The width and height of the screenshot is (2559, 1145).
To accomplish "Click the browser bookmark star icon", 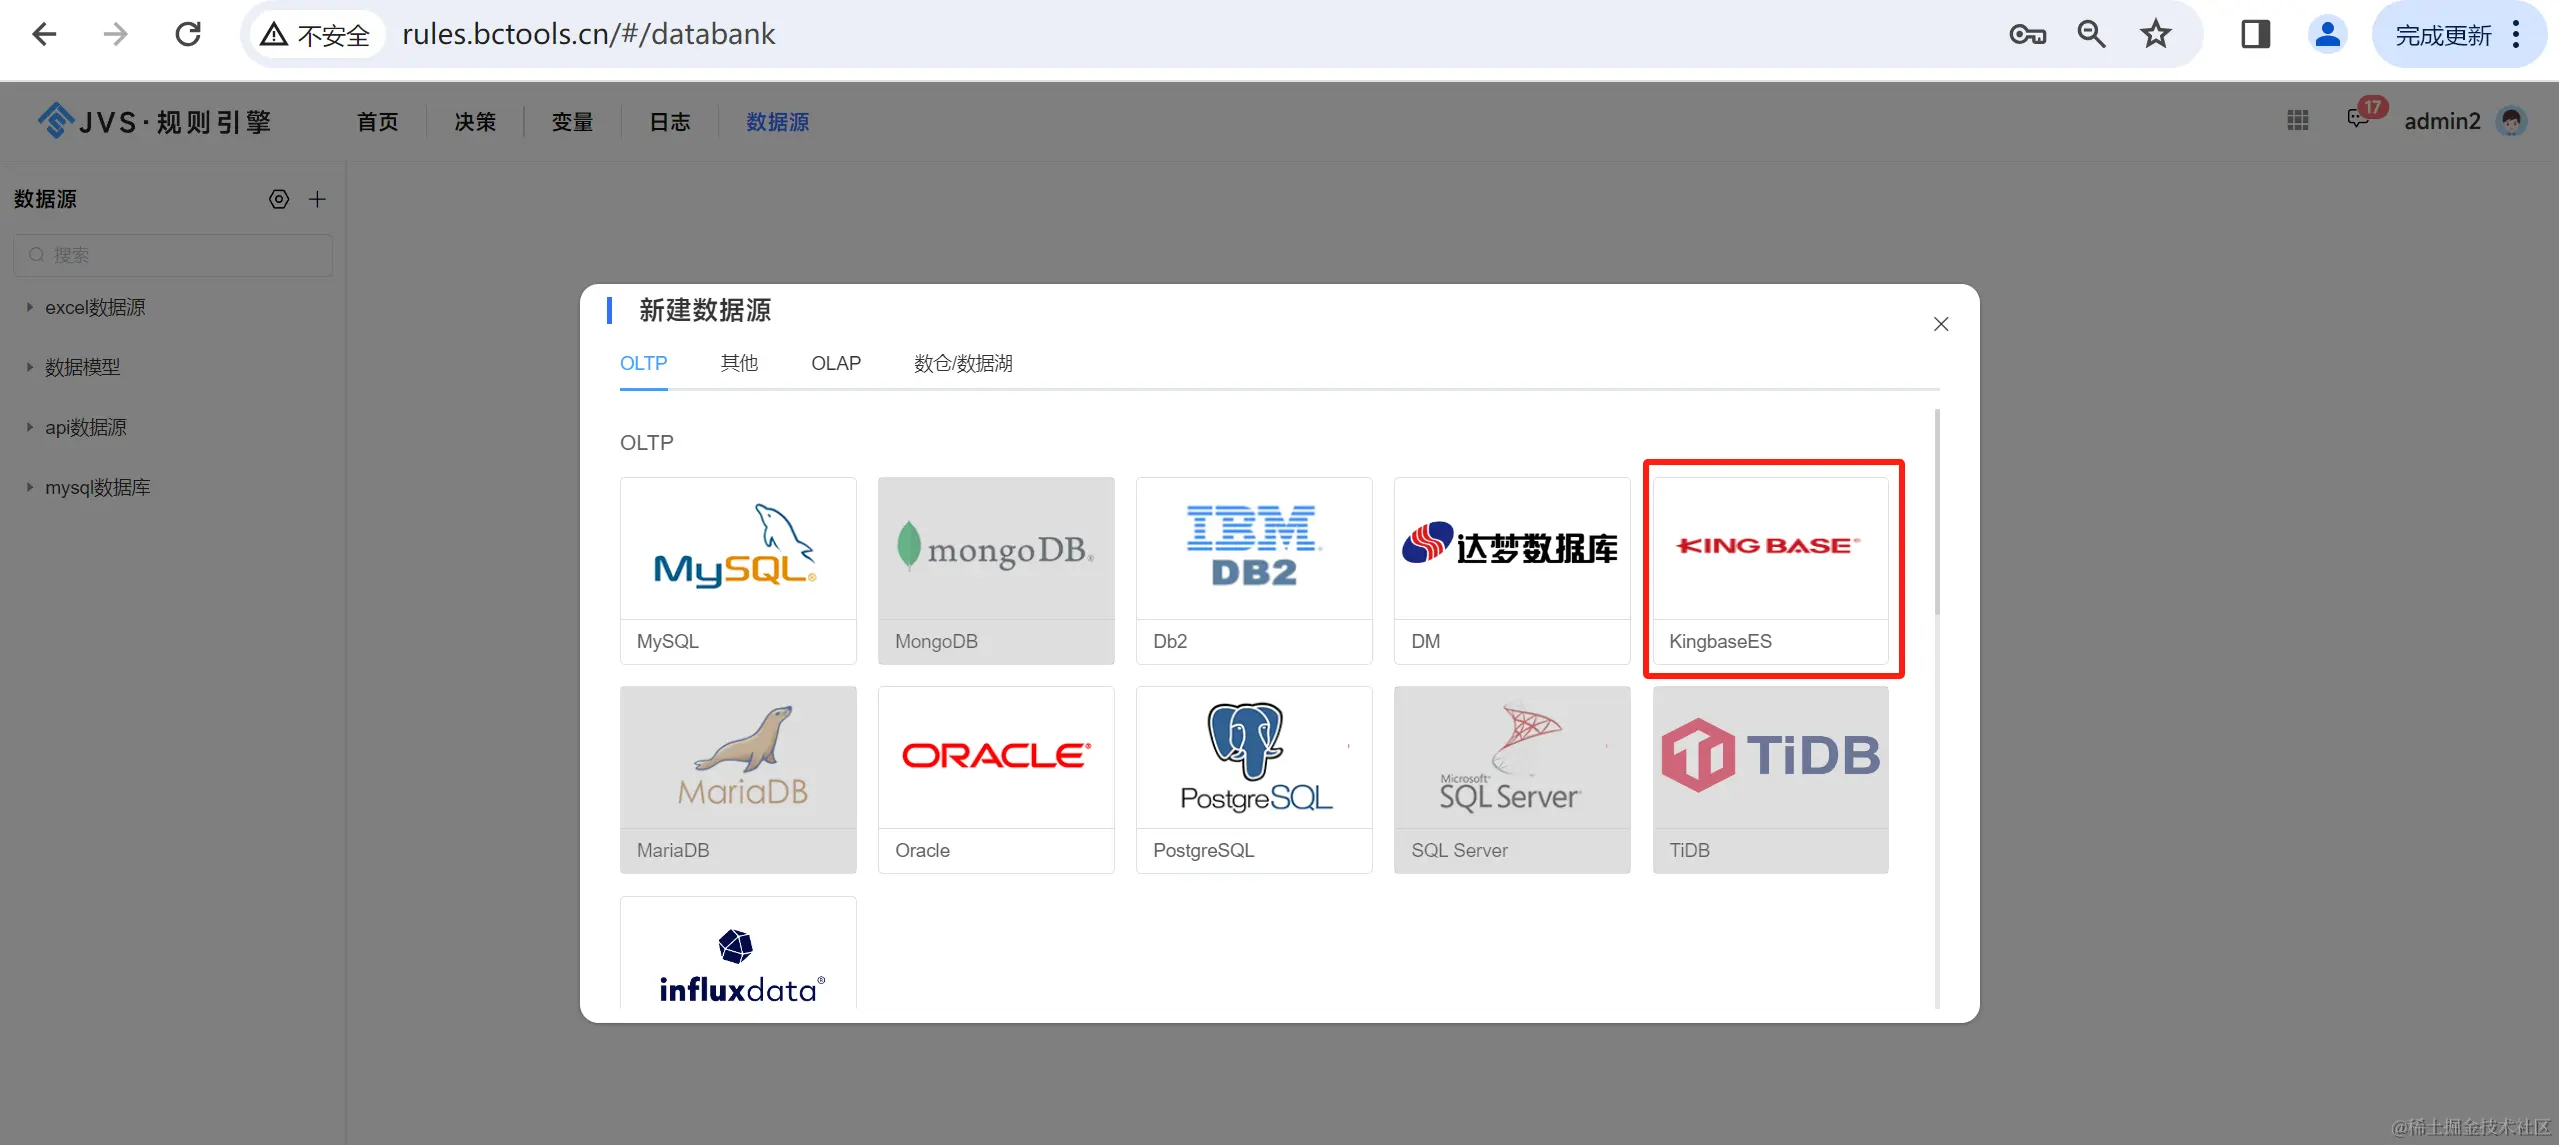I will coord(2155,35).
